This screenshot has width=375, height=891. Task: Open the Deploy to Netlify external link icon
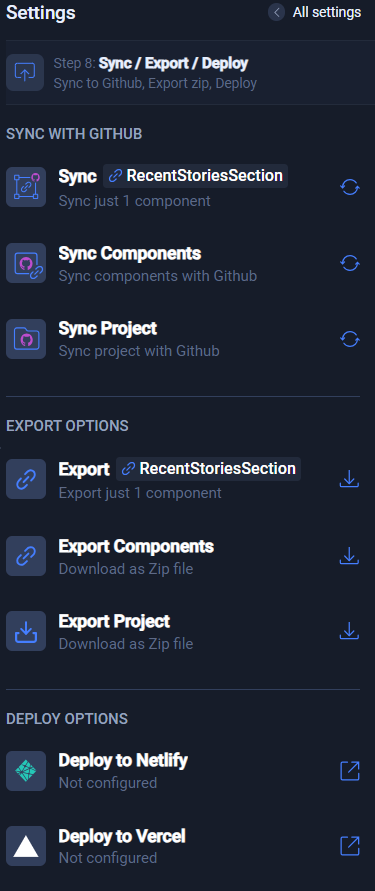click(x=349, y=771)
